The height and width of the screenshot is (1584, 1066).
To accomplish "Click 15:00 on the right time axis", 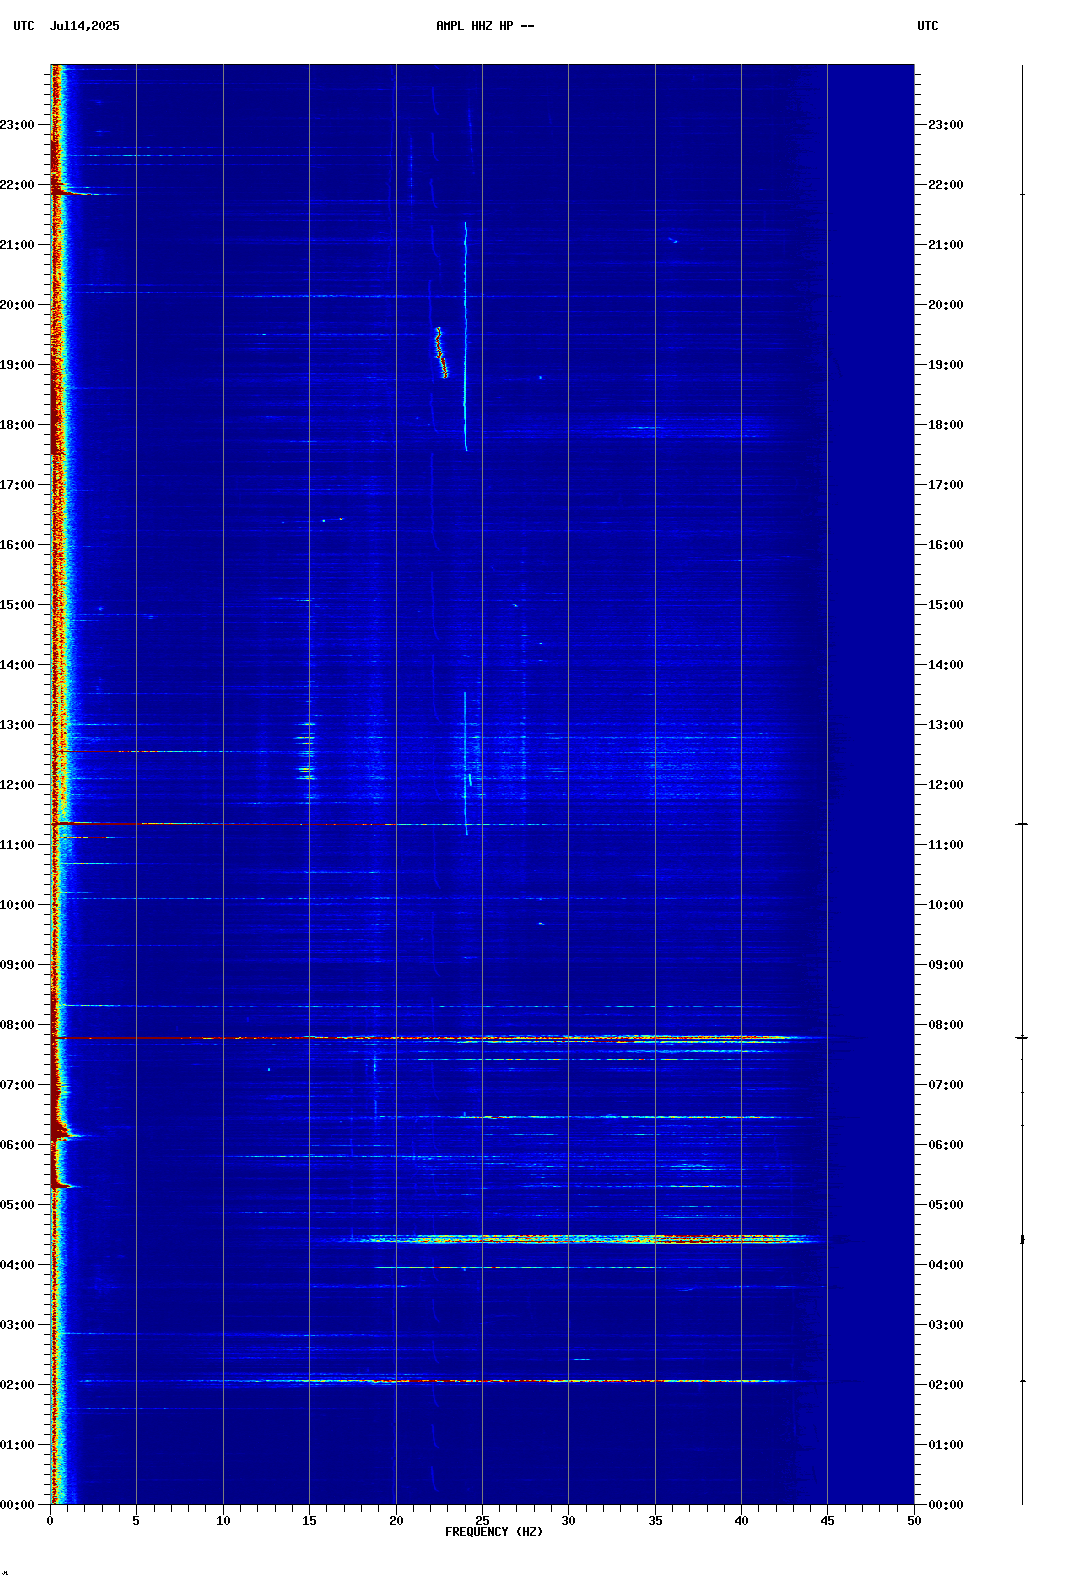I will 946,605.
